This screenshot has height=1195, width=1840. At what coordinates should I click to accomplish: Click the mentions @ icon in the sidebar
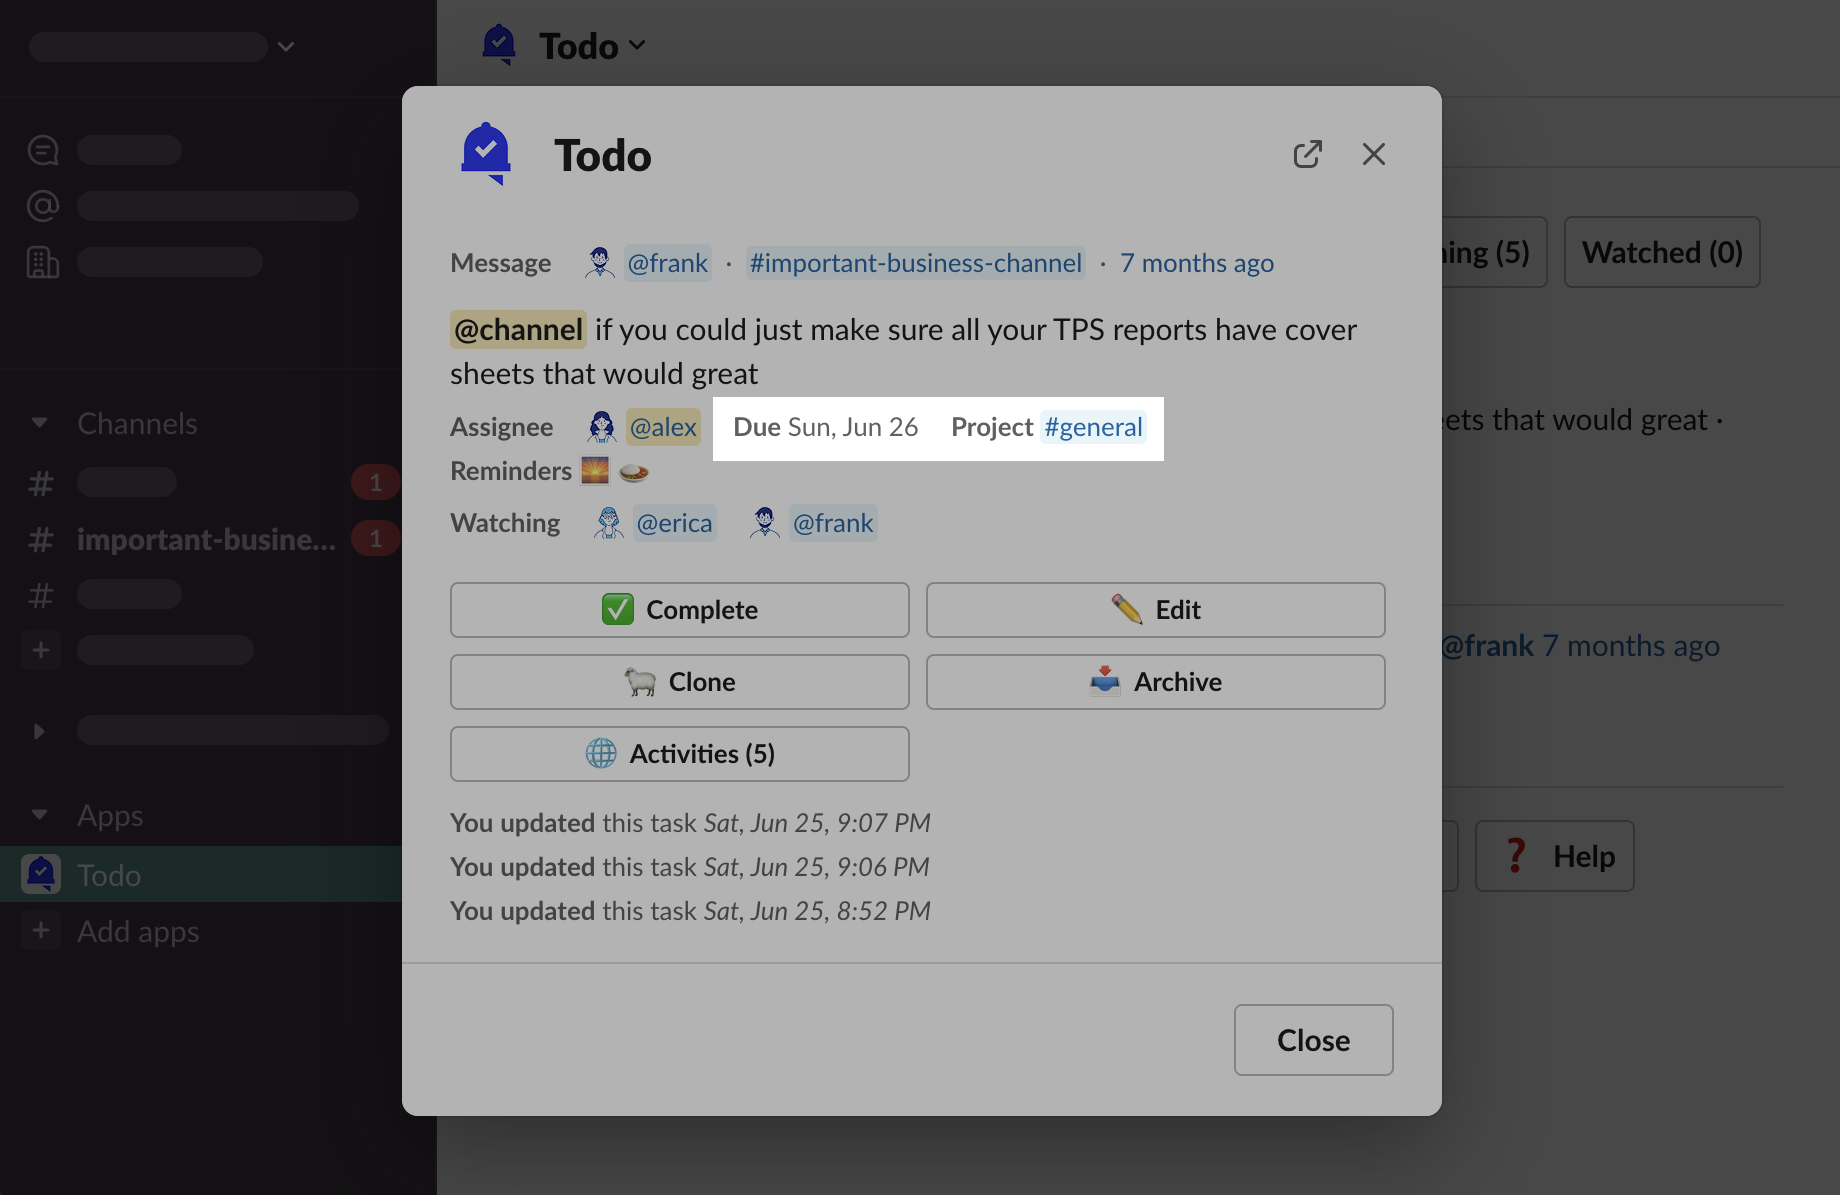point(43,206)
